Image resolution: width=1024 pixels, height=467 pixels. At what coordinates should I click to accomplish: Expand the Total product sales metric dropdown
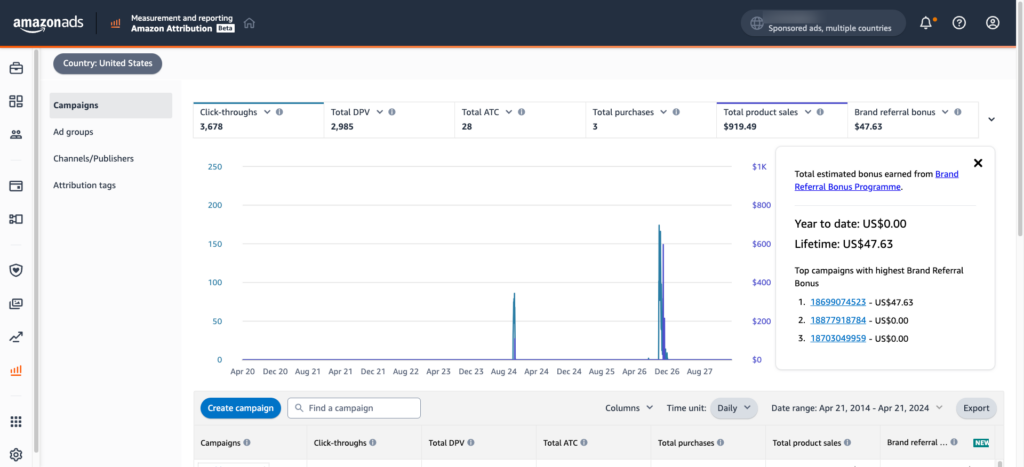pos(807,112)
